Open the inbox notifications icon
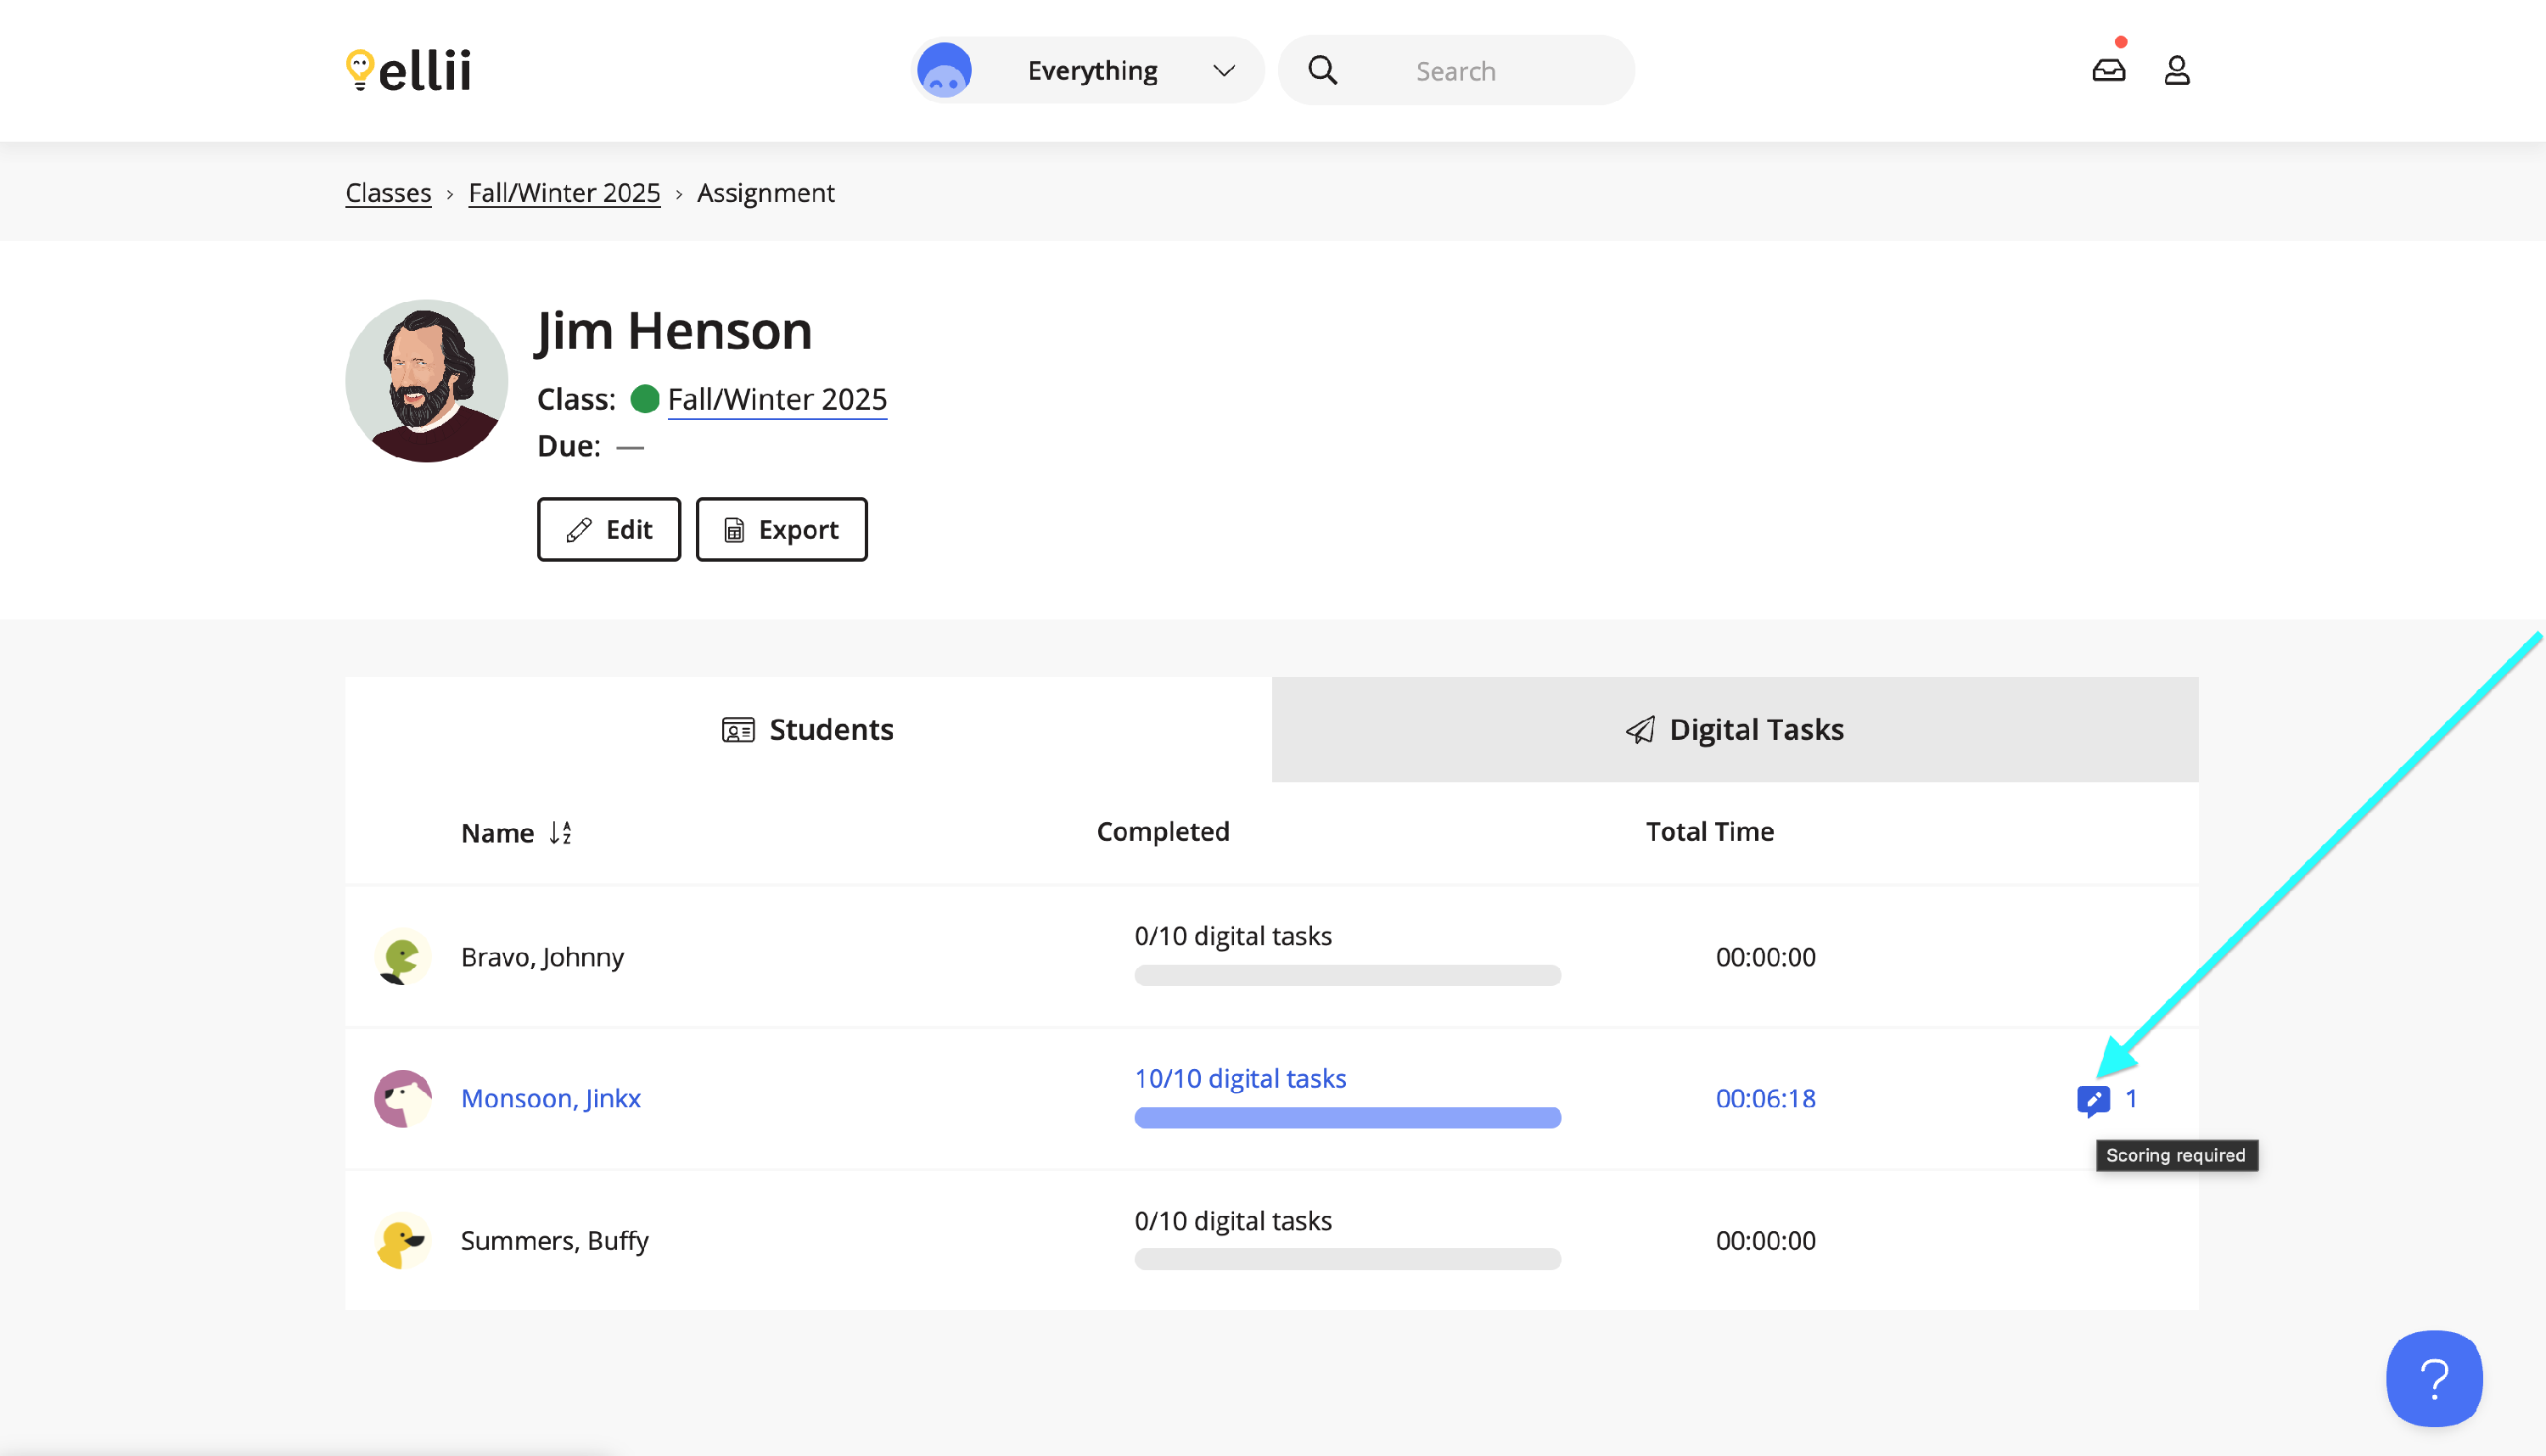Screen dimensions: 2546x1456 coord(2108,70)
